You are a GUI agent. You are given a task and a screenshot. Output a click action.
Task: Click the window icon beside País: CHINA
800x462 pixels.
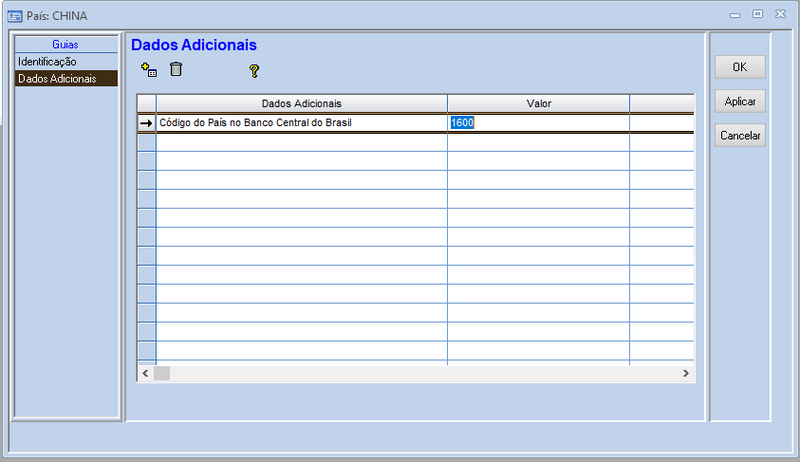point(15,15)
